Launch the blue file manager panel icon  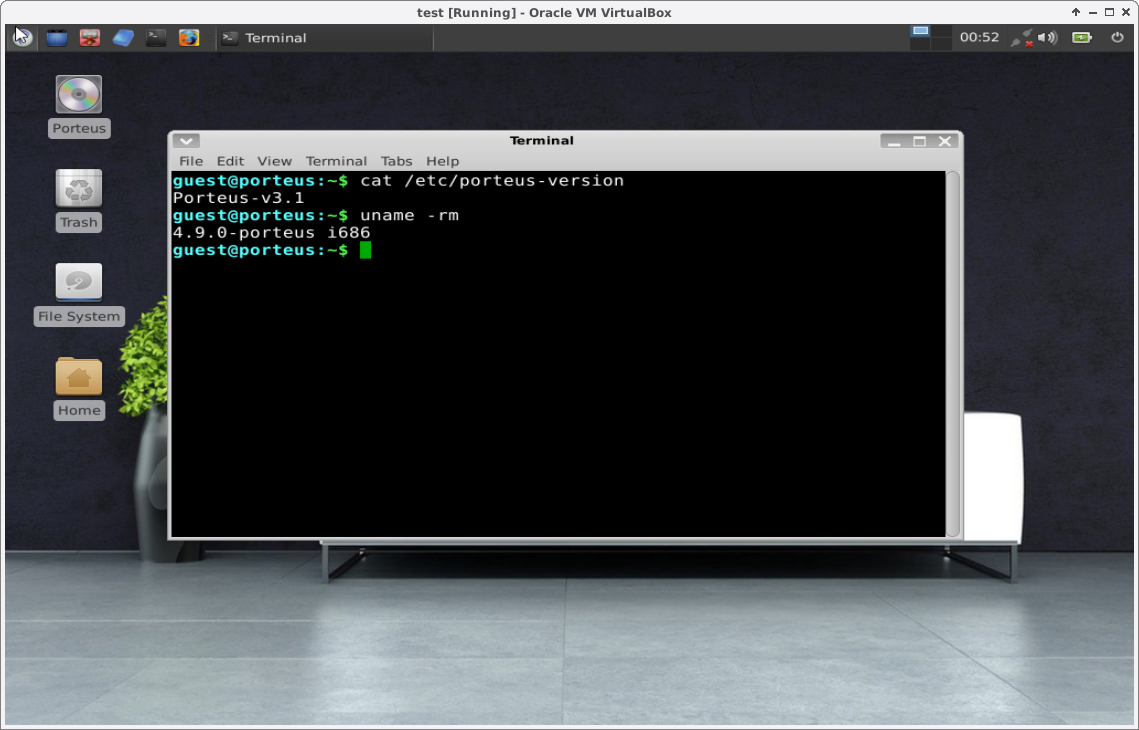point(123,38)
